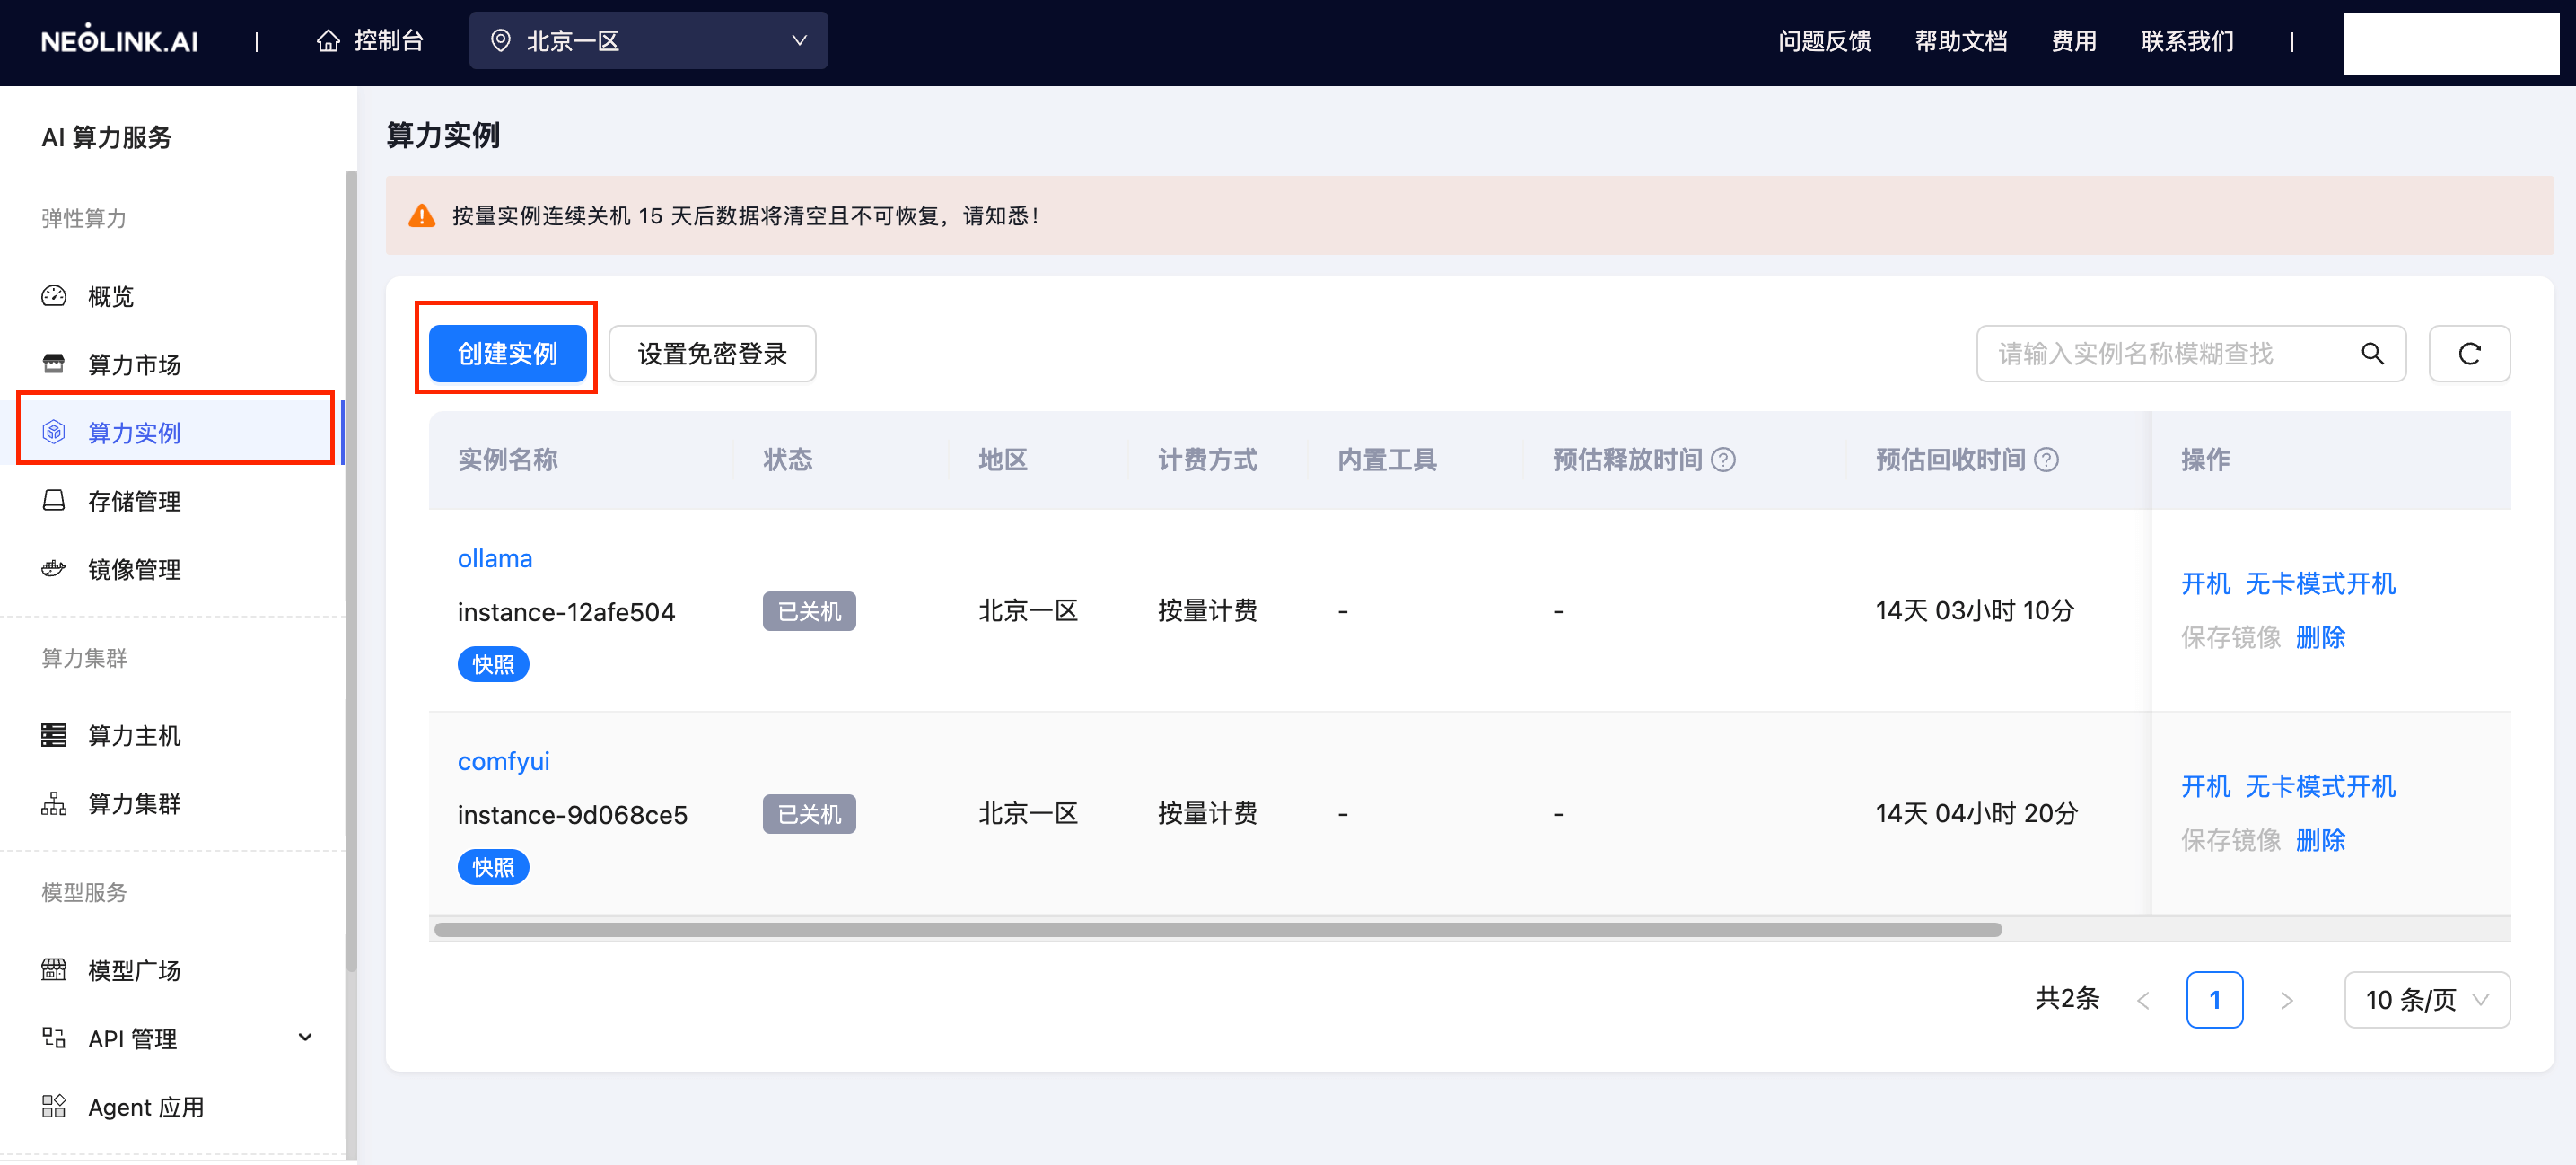The width and height of the screenshot is (2576, 1165).
Task: Go to 镜像管理 in the sidebar
Action: point(133,569)
